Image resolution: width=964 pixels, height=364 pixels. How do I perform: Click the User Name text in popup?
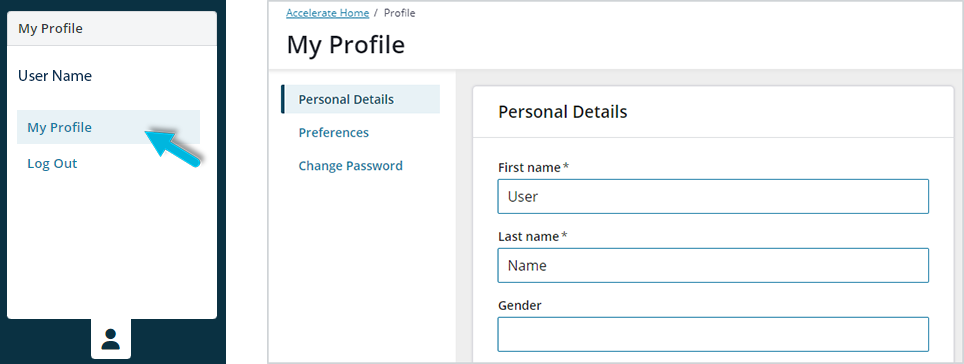tap(55, 76)
